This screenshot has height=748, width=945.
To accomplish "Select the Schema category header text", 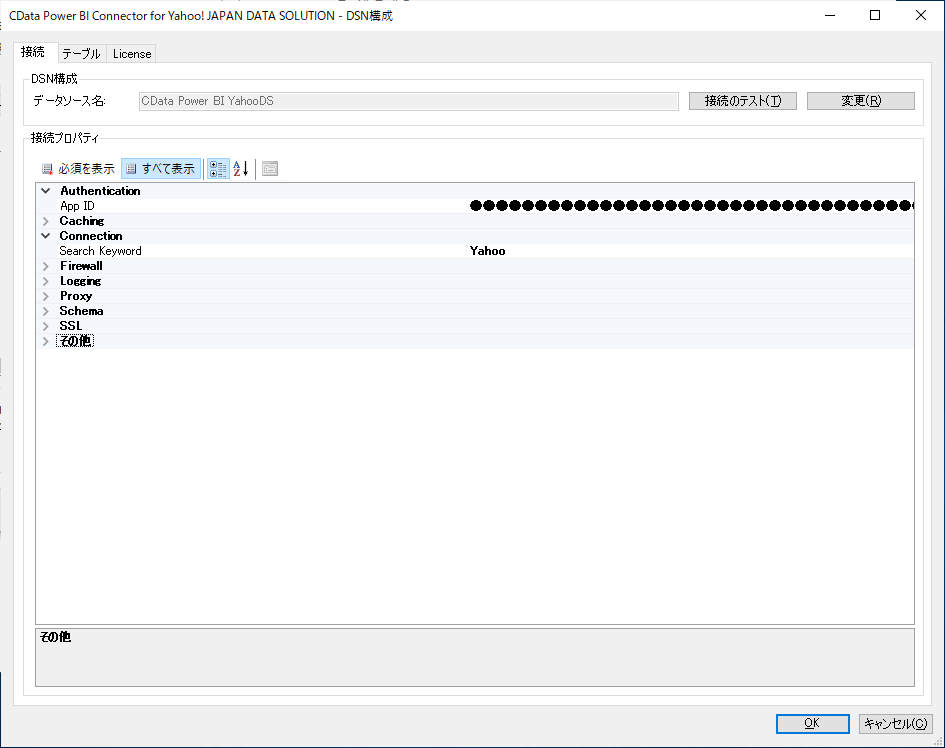I will click(x=81, y=311).
